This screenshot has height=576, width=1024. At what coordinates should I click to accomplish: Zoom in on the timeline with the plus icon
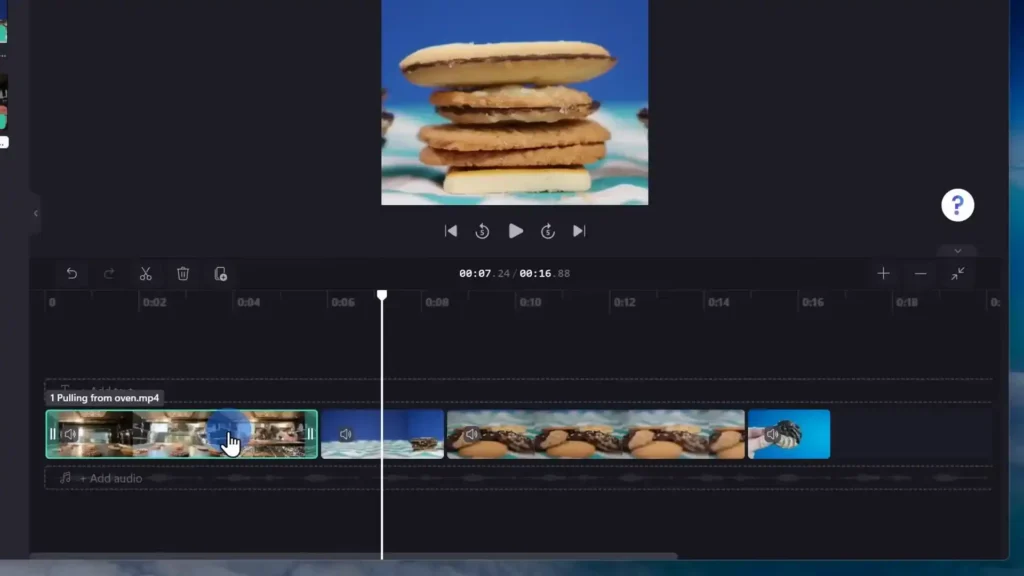[883, 272]
